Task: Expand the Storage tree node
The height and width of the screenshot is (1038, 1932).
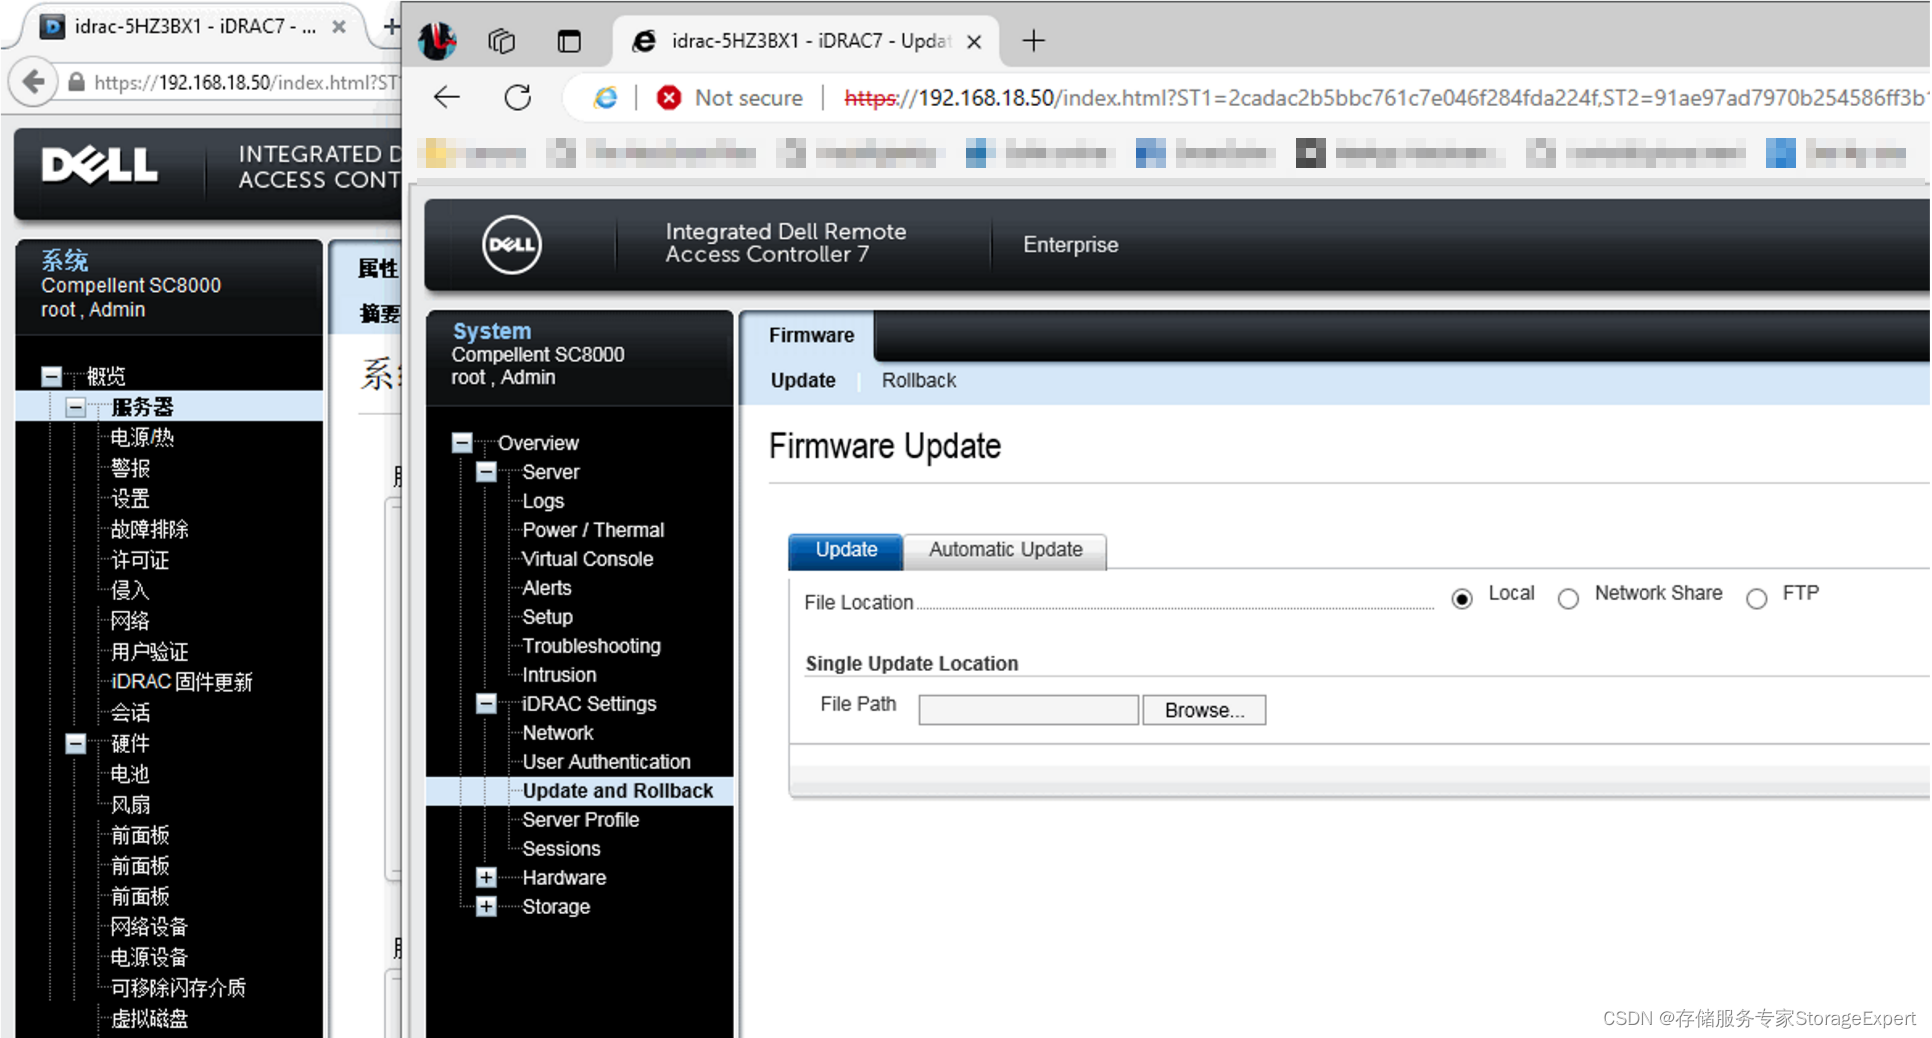Action: (486, 906)
